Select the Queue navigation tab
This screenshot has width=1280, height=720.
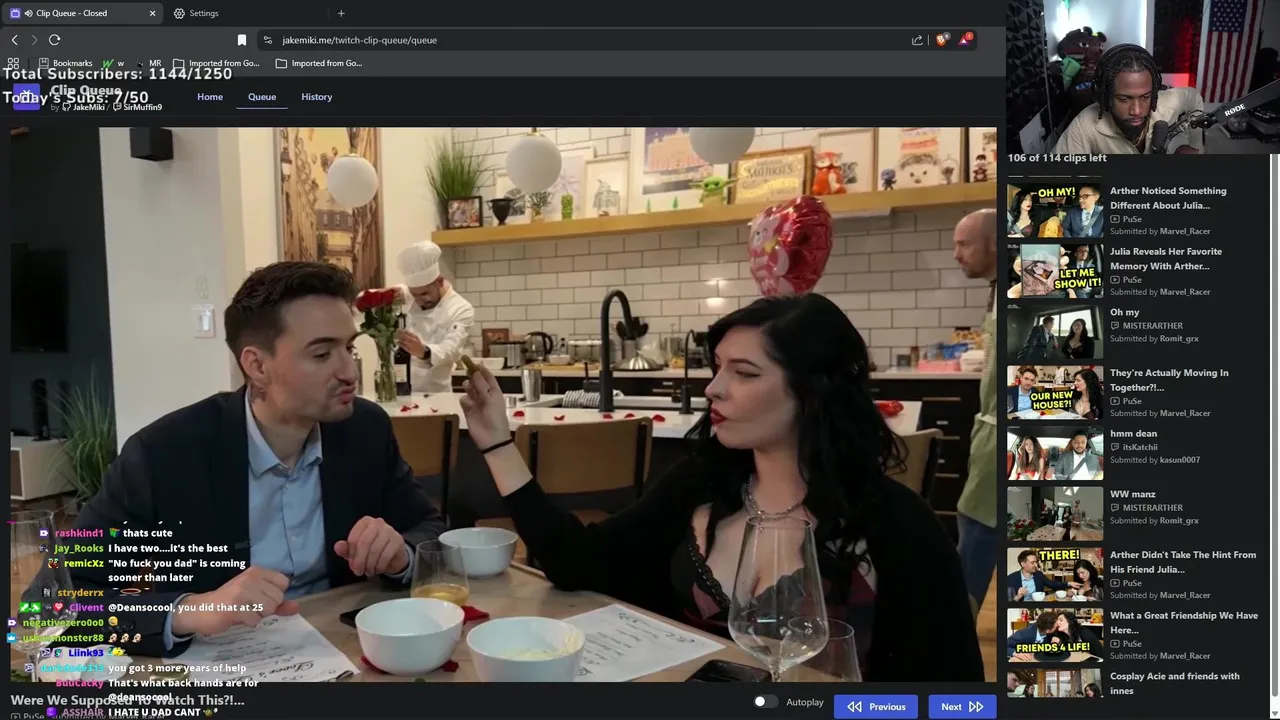coord(262,97)
